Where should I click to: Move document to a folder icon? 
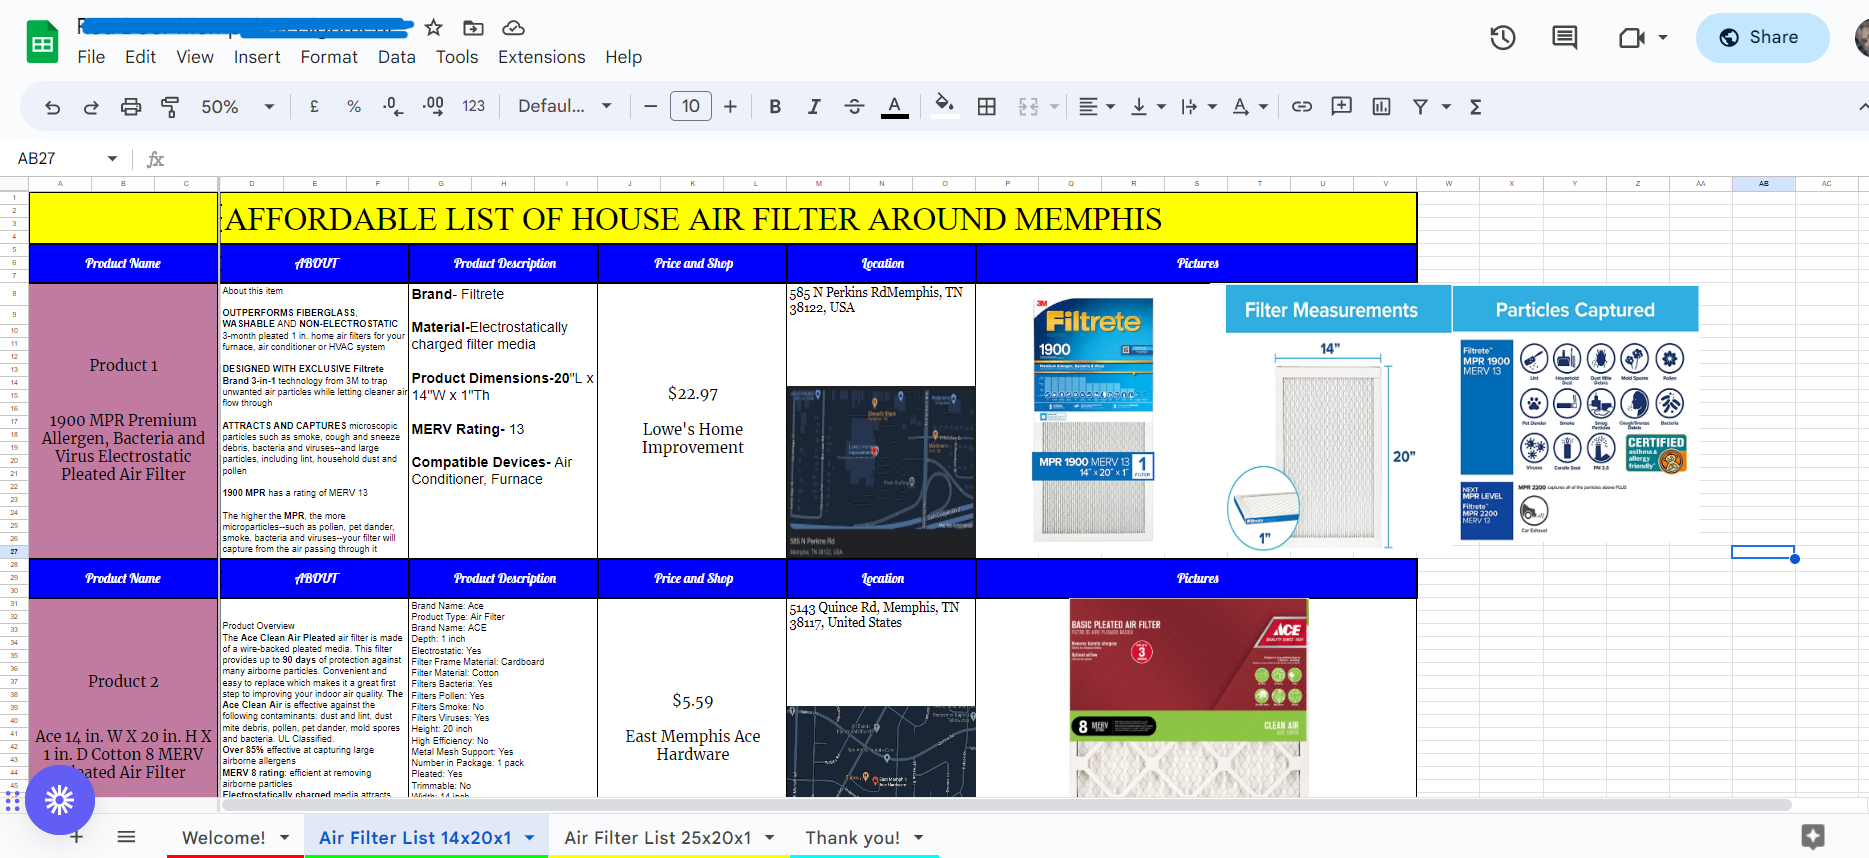[473, 28]
